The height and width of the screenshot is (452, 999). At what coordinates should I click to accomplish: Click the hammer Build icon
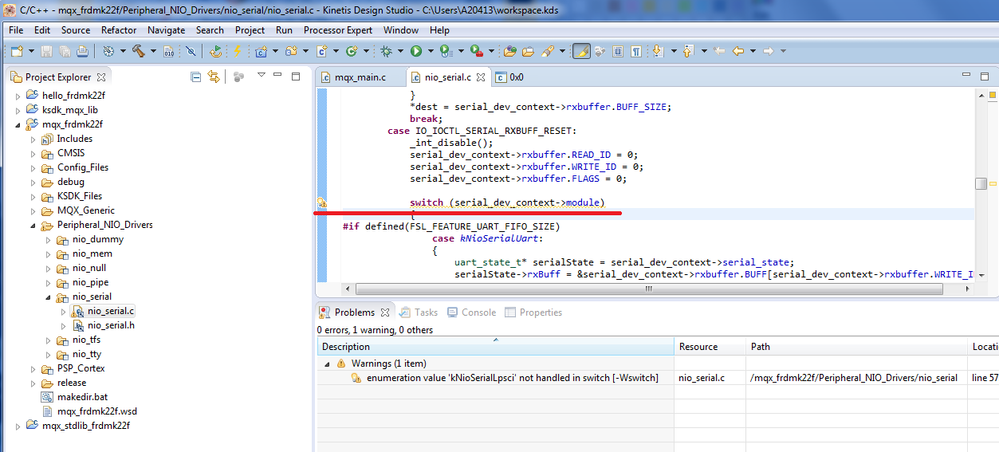(x=138, y=51)
